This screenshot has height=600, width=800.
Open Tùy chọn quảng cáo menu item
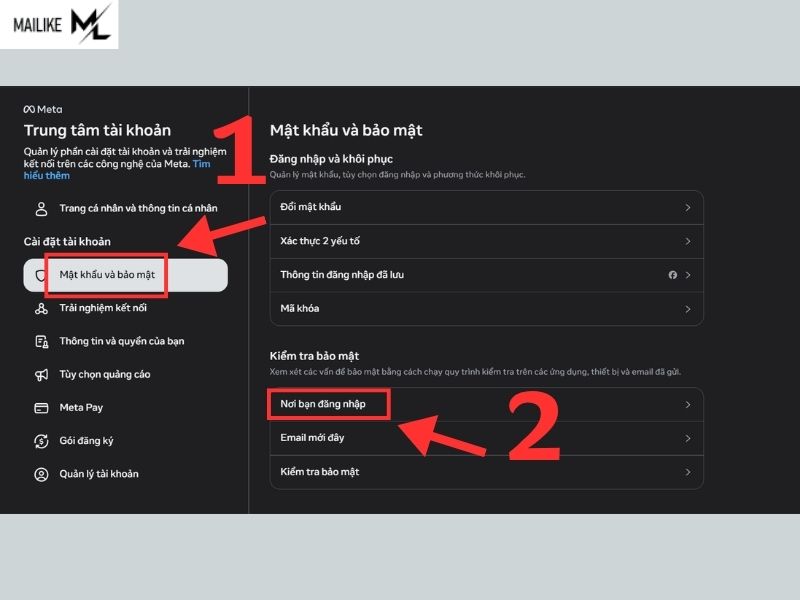[126, 374]
